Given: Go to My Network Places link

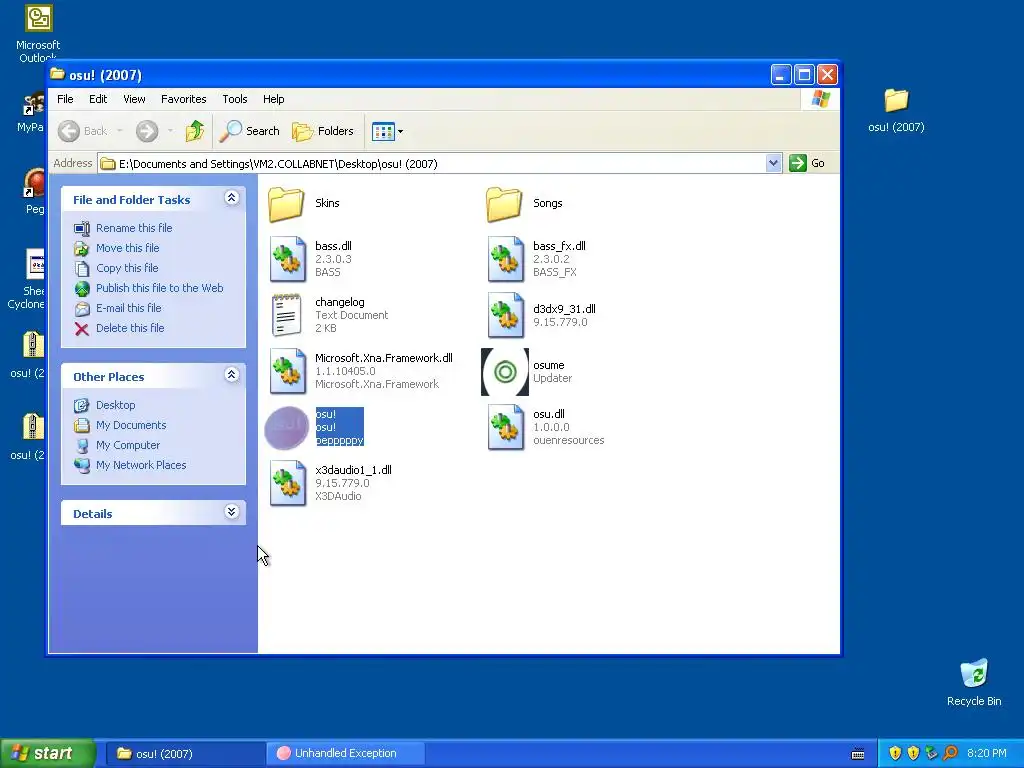Looking at the screenshot, I should click(141, 466).
